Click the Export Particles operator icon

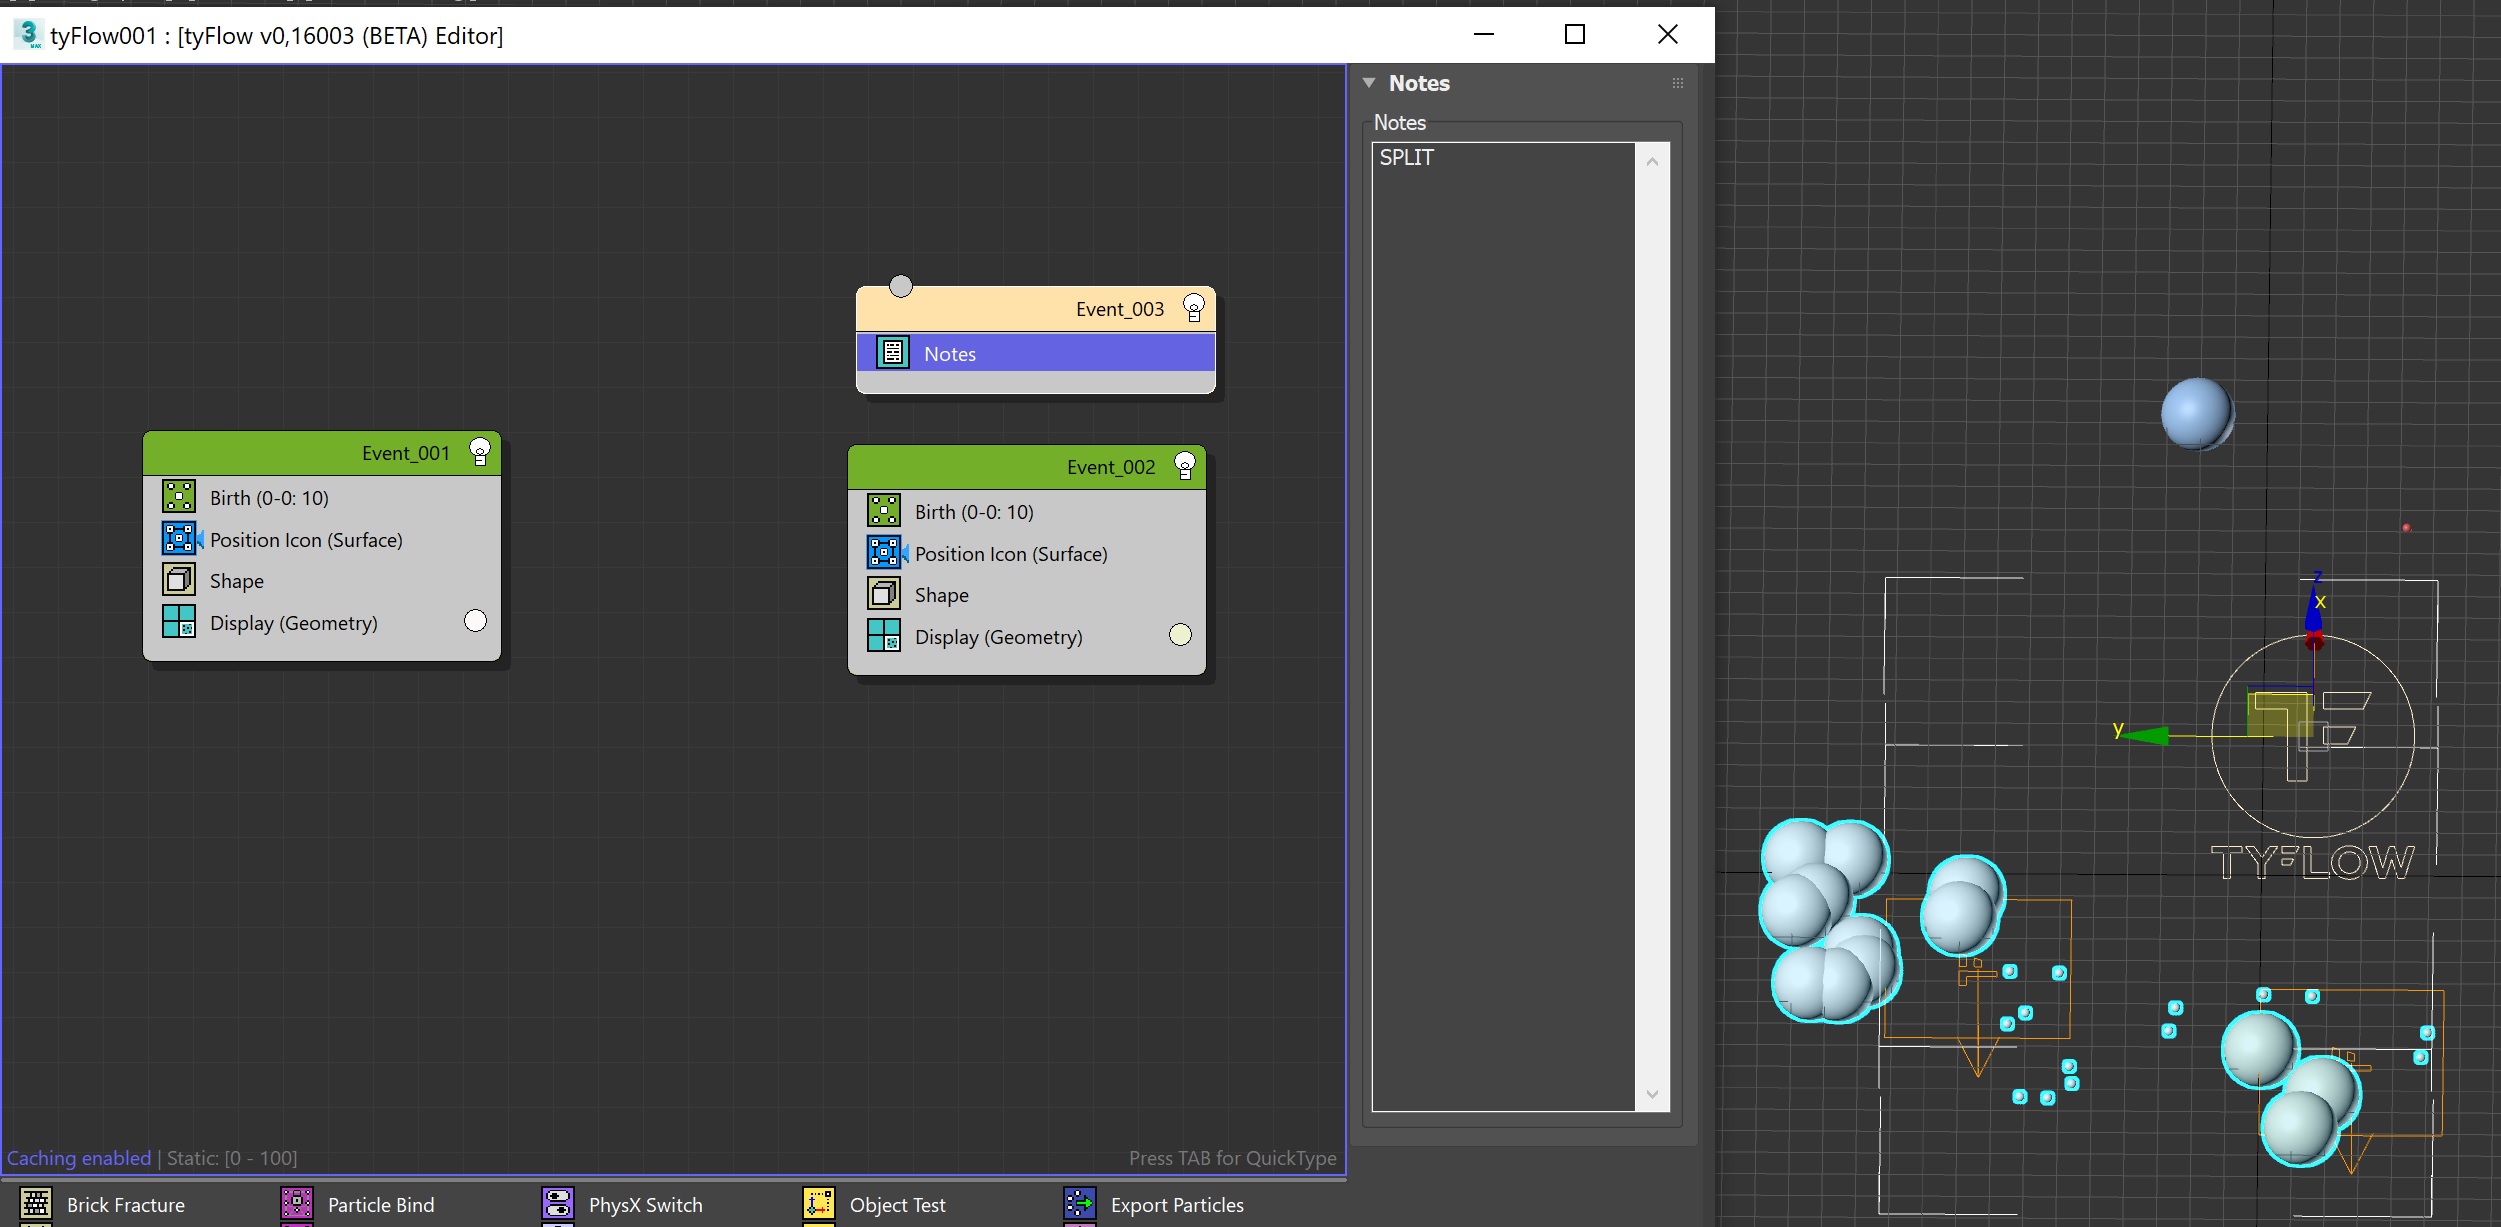point(1080,1204)
